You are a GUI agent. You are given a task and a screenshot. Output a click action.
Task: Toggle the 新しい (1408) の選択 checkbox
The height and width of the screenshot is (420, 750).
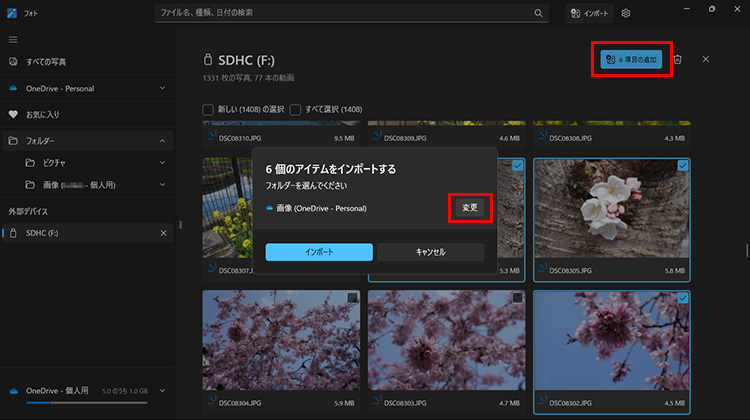[208, 109]
